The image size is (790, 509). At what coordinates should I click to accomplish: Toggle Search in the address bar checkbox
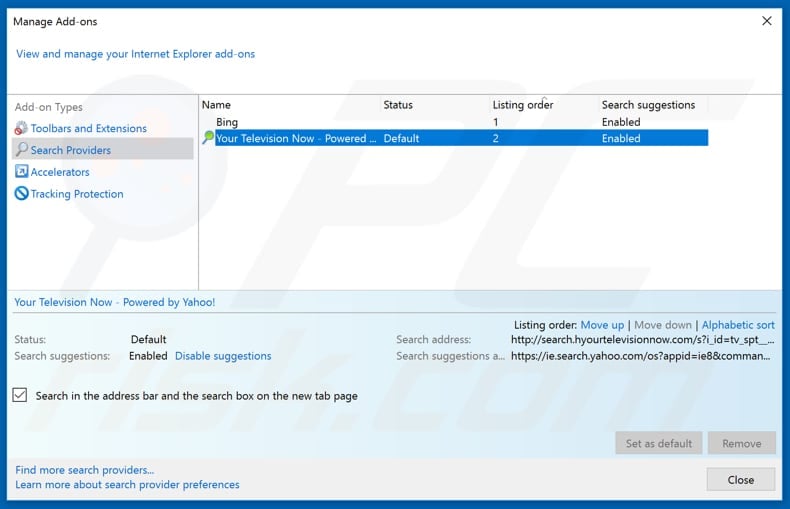click(20, 395)
